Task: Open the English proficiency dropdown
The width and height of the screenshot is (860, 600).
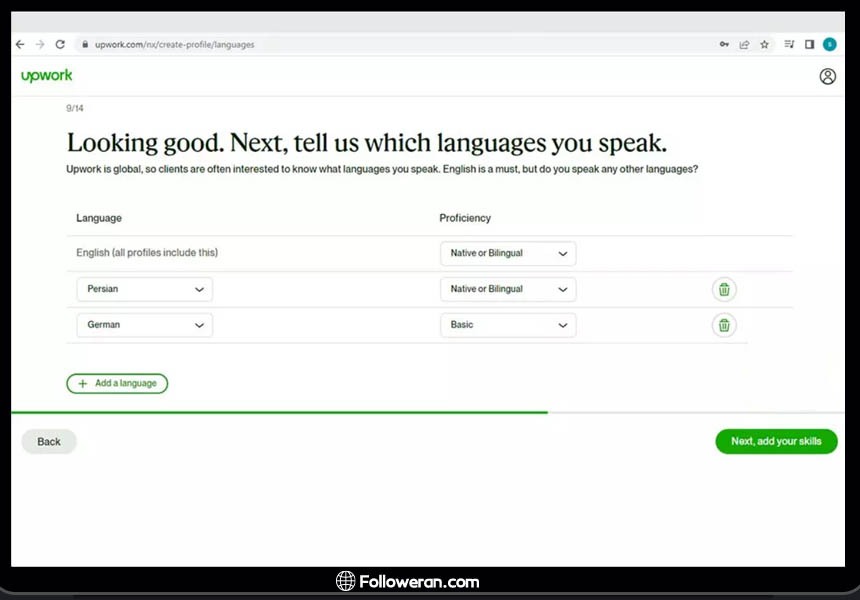Action: coord(508,254)
